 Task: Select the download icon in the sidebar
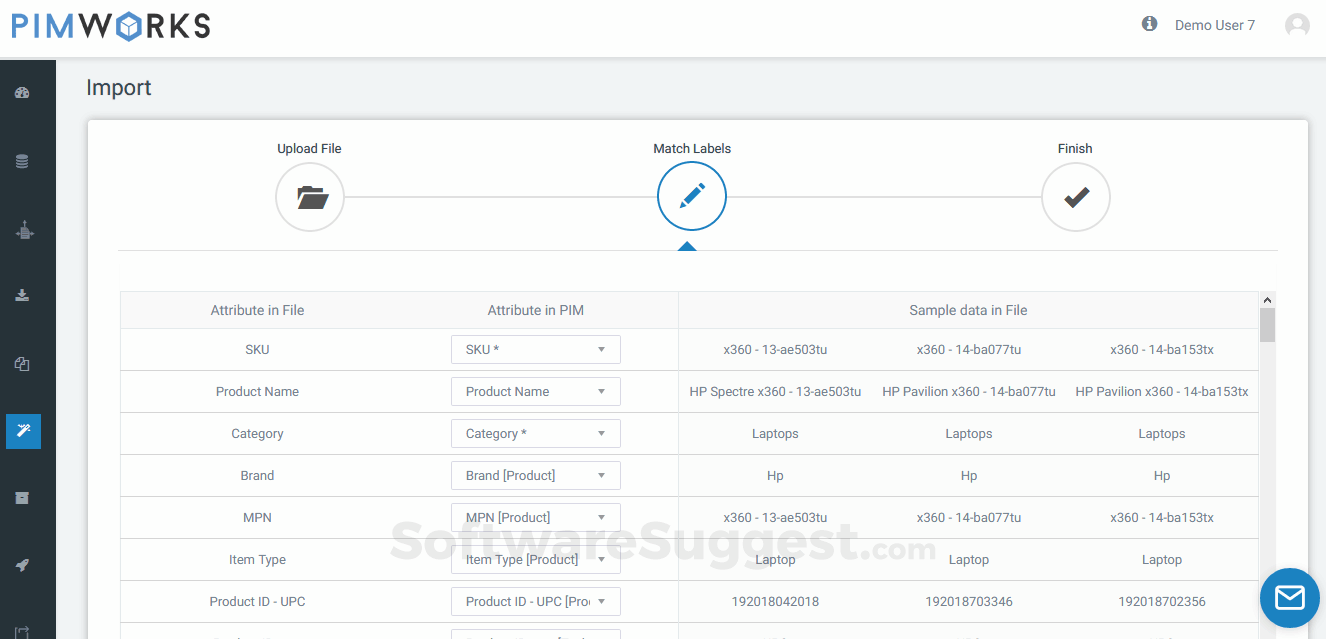point(23,294)
